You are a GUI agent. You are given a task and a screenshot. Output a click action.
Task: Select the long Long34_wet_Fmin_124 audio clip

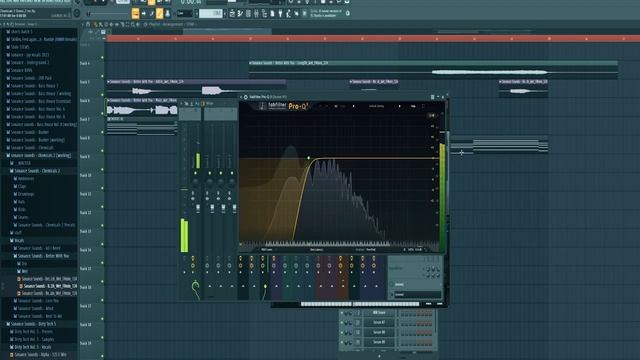(x=433, y=69)
